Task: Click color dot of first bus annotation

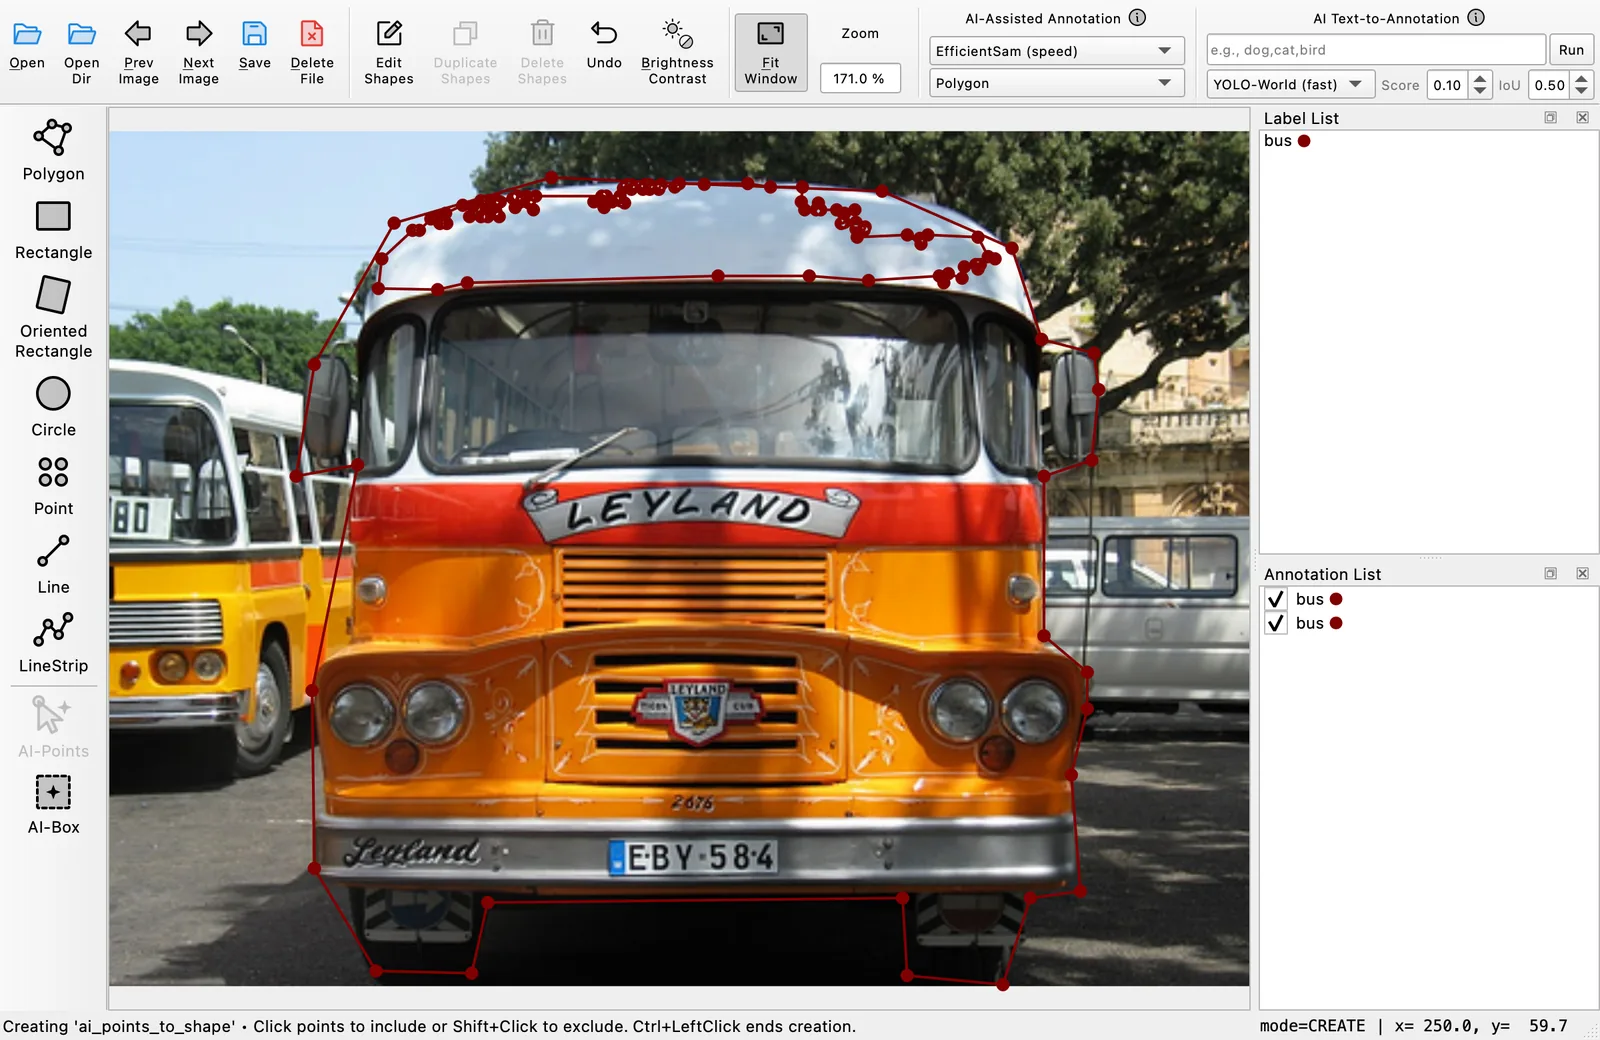Action: (1336, 599)
